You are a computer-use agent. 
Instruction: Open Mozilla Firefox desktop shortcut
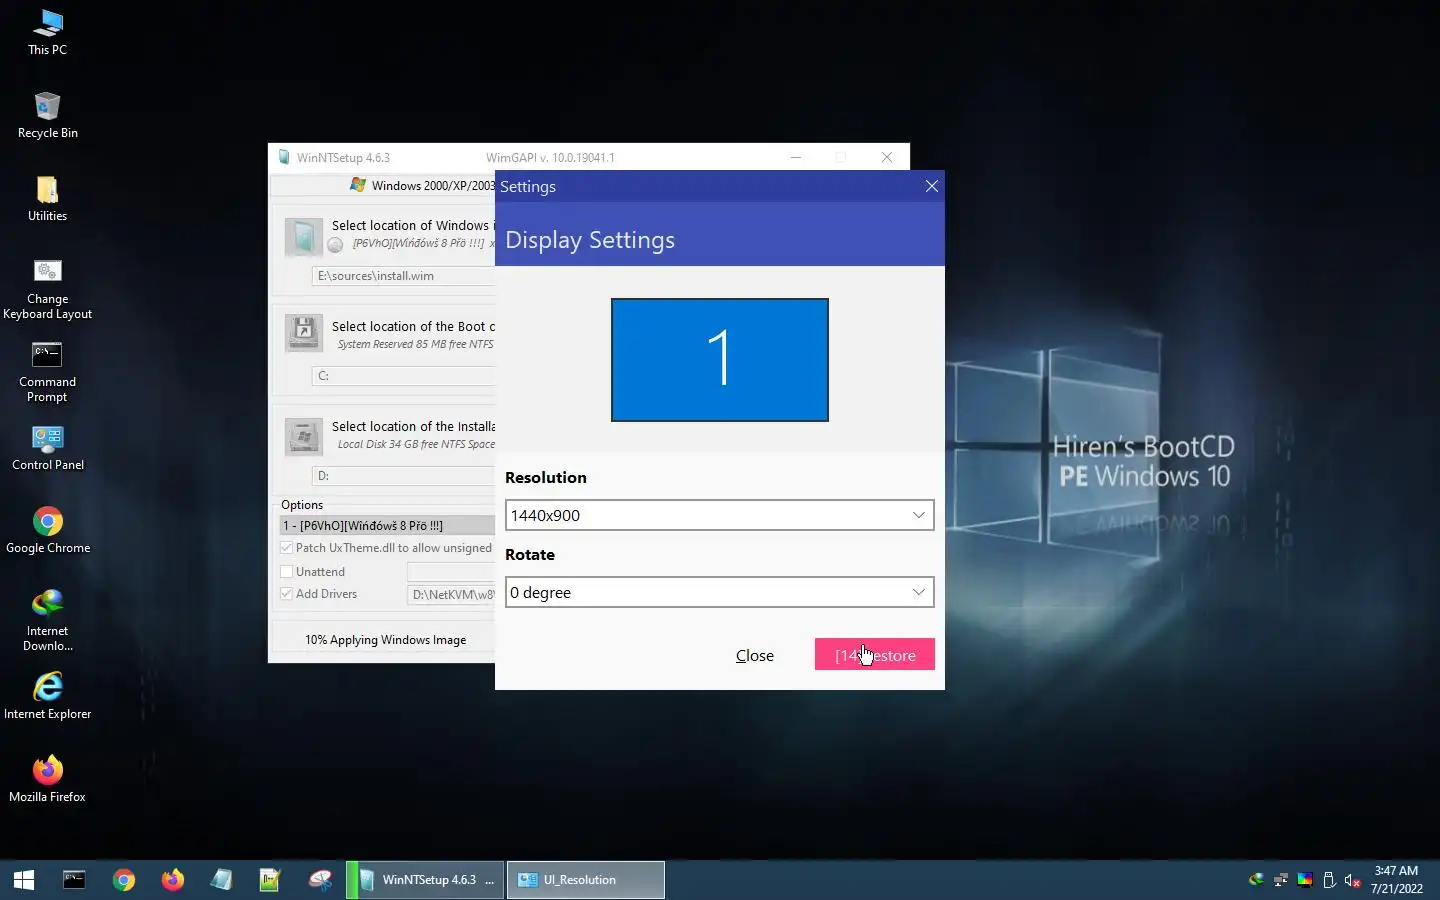coord(47,779)
